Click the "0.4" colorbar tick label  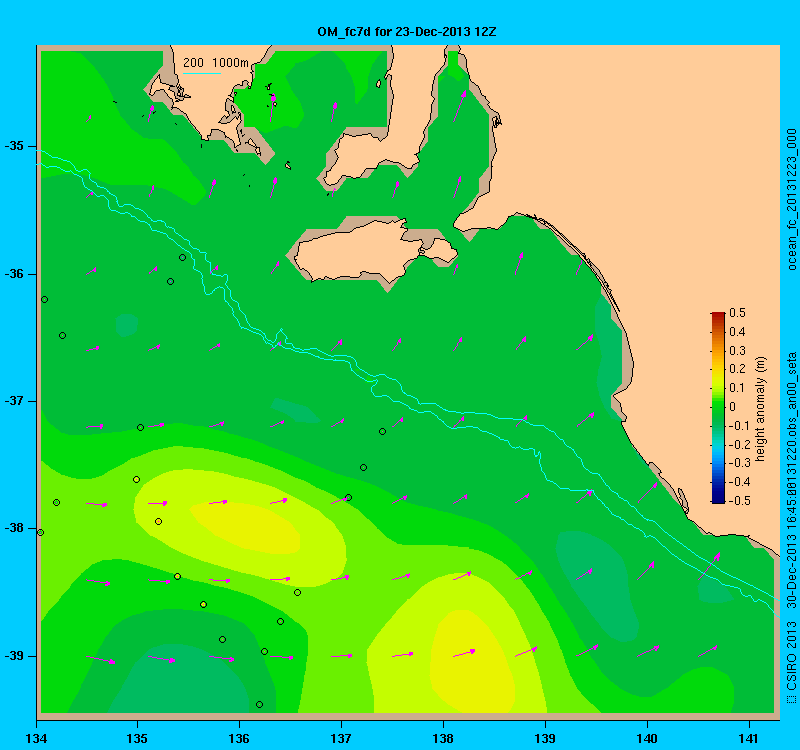pyautogui.click(x=737, y=332)
